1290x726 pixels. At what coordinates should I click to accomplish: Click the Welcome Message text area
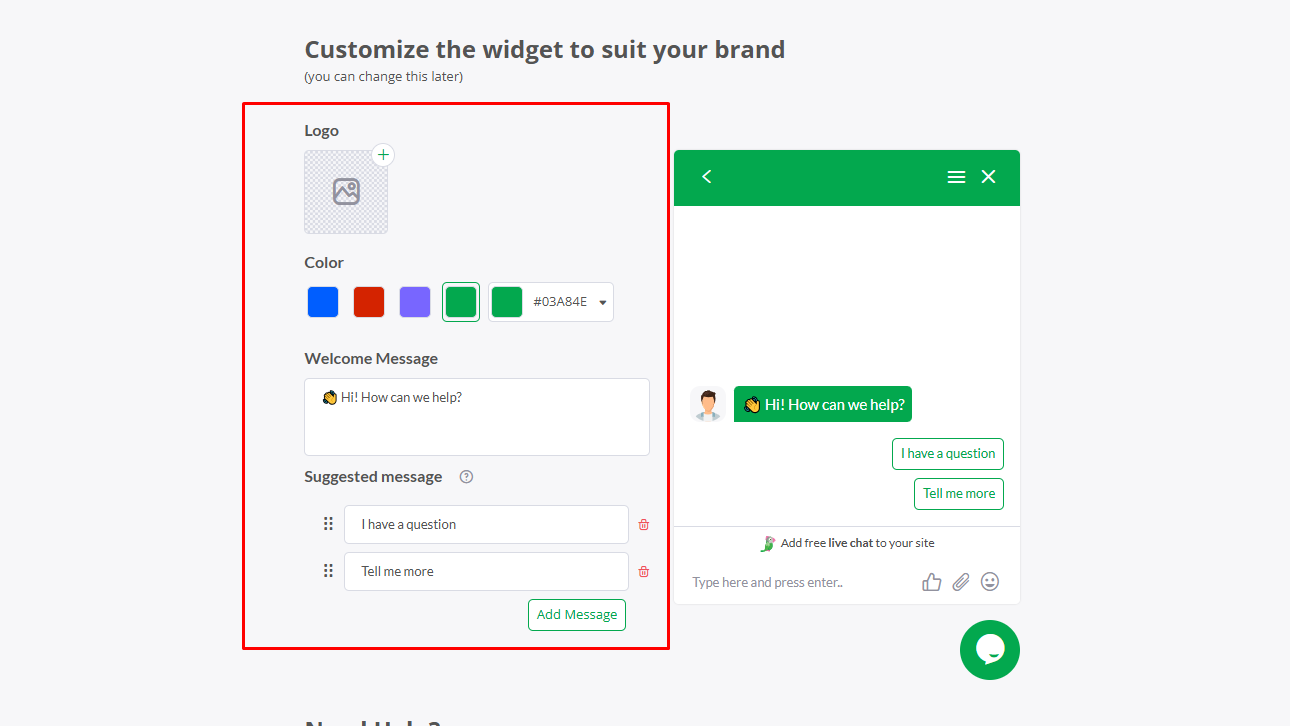477,417
